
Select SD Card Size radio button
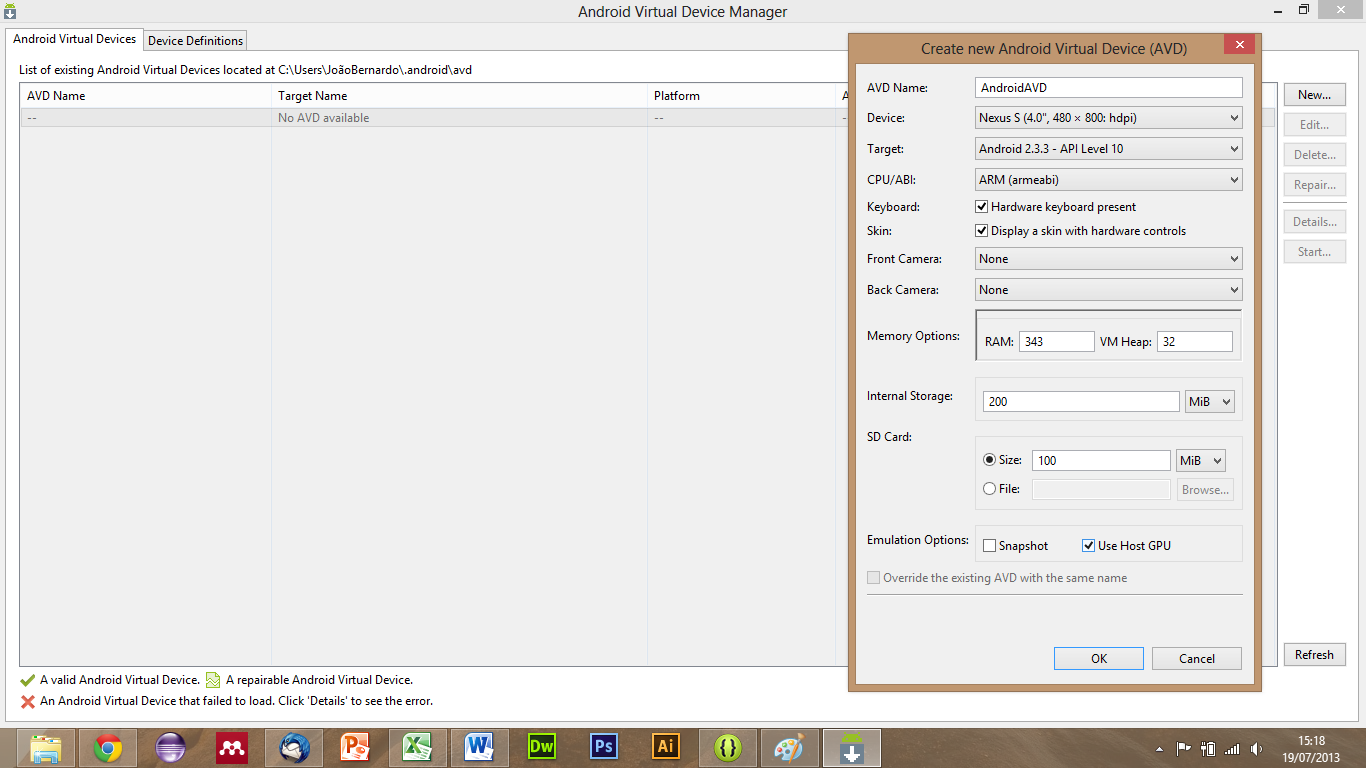pyautogui.click(x=990, y=460)
